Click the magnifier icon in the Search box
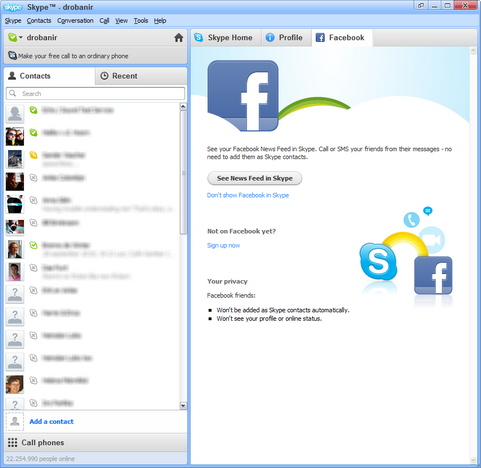The image size is (481, 468). point(13,93)
